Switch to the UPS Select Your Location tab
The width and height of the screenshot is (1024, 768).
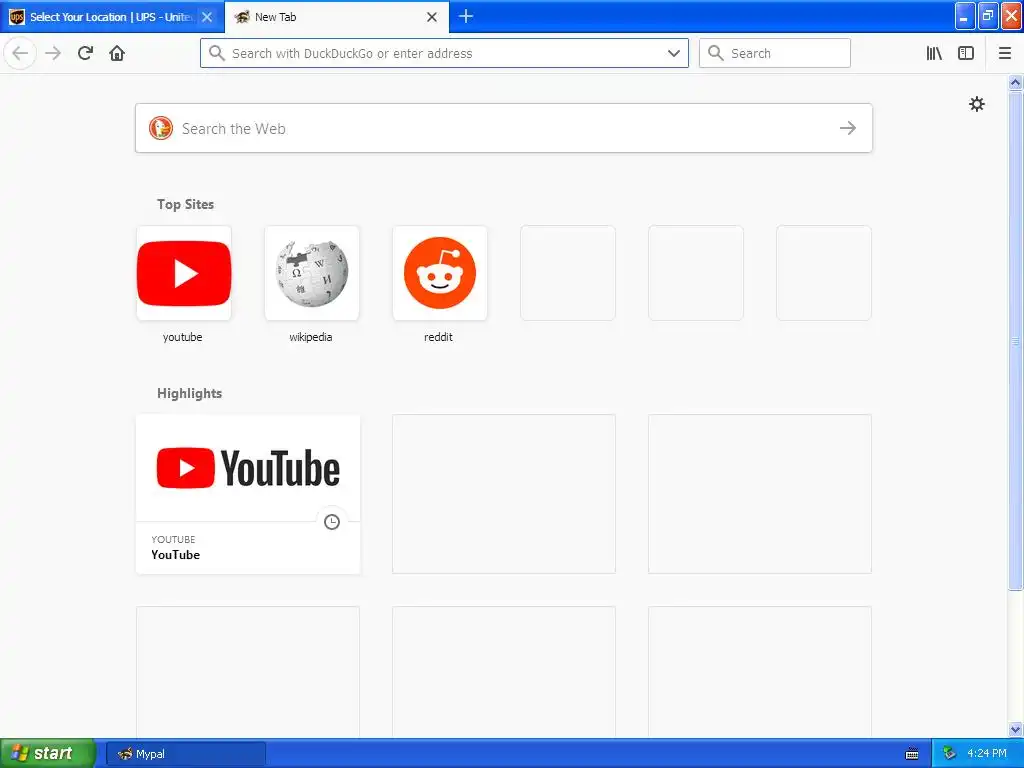point(111,17)
